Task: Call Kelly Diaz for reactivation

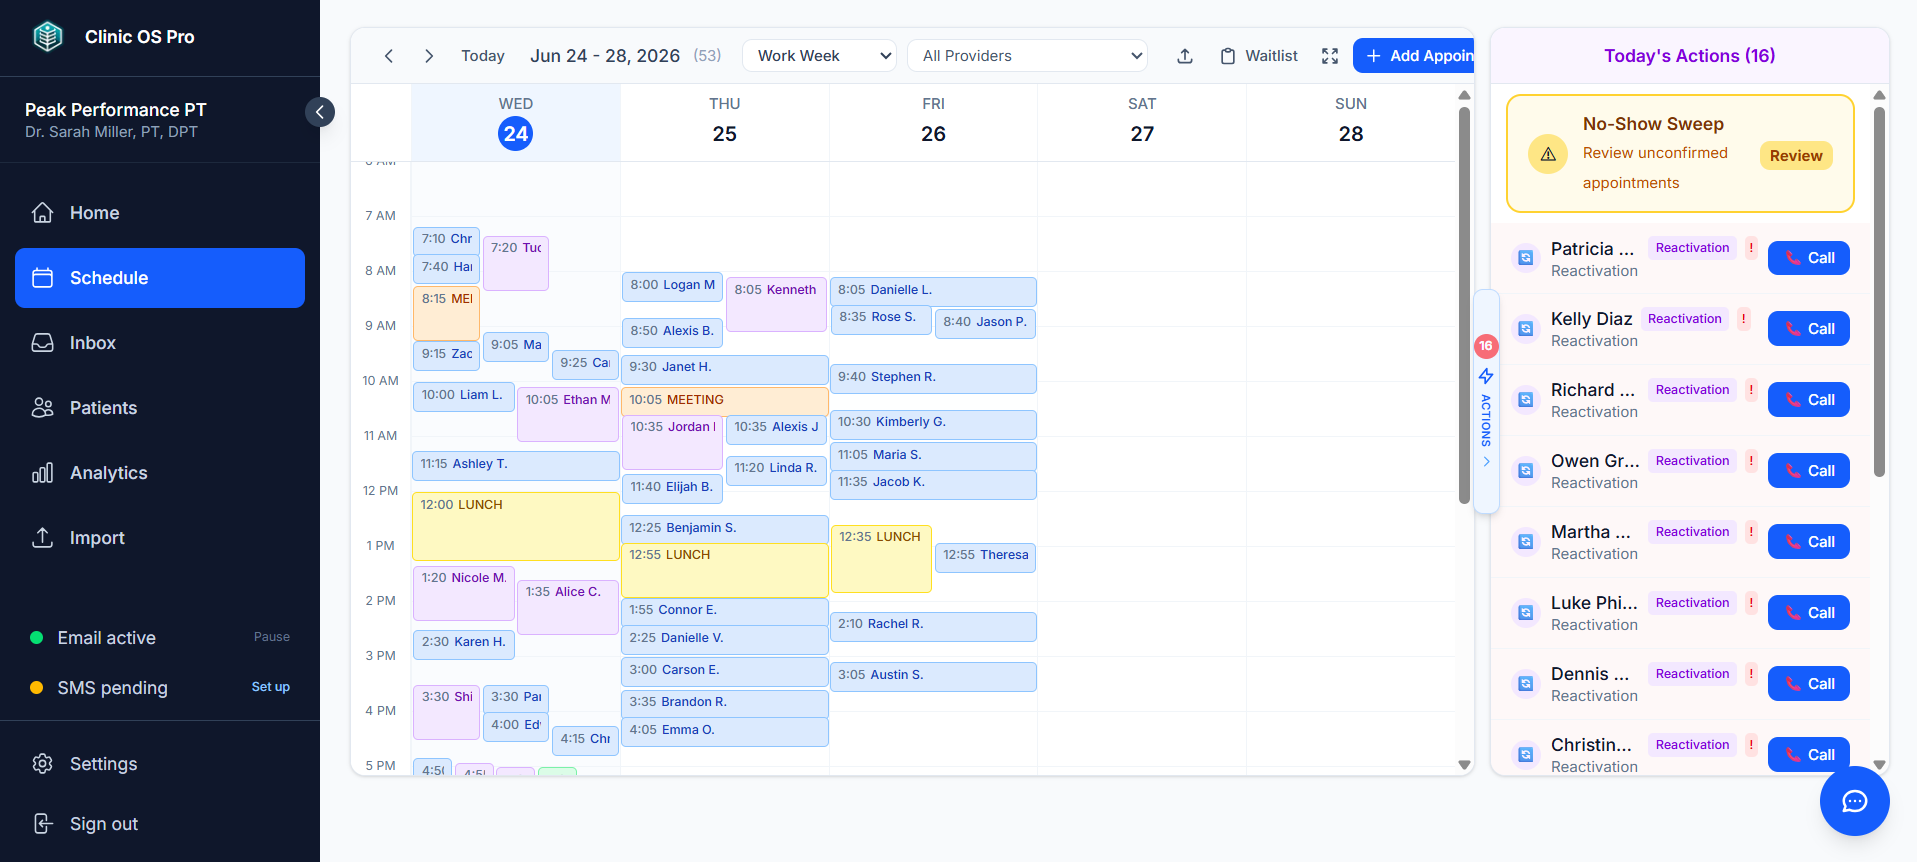Action: point(1808,329)
